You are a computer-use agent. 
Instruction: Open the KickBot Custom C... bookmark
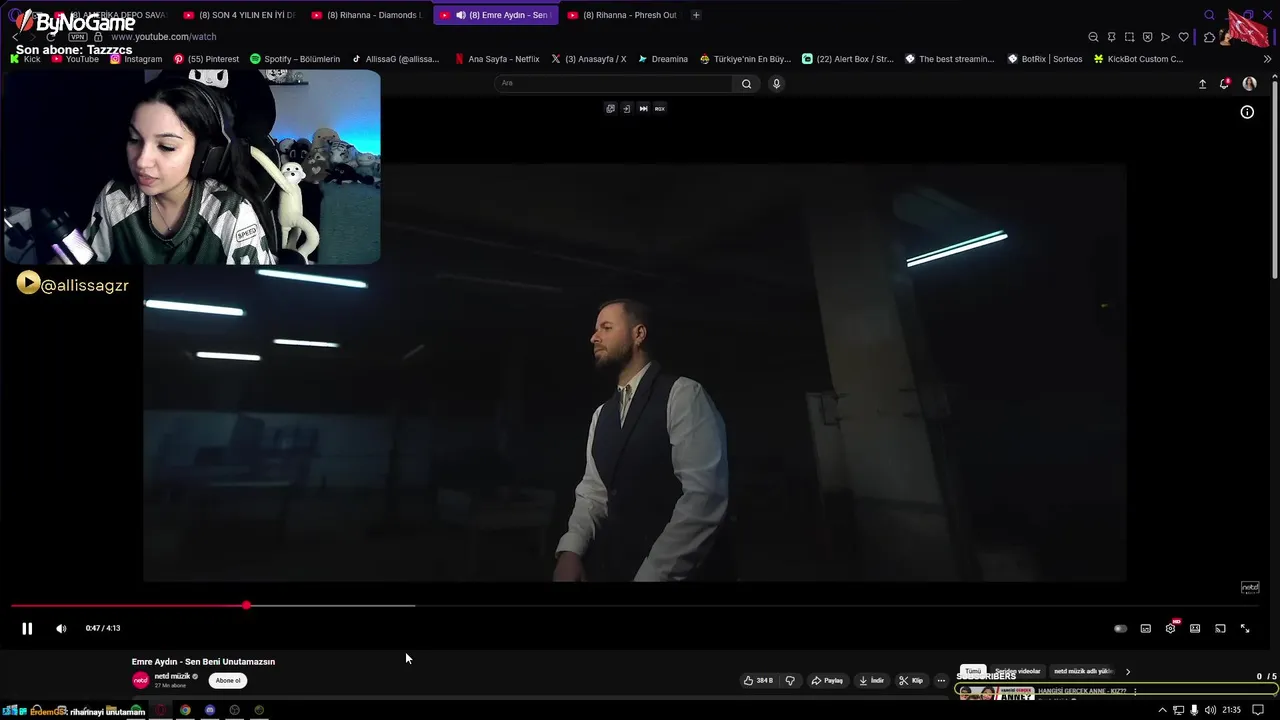[x=1138, y=59]
